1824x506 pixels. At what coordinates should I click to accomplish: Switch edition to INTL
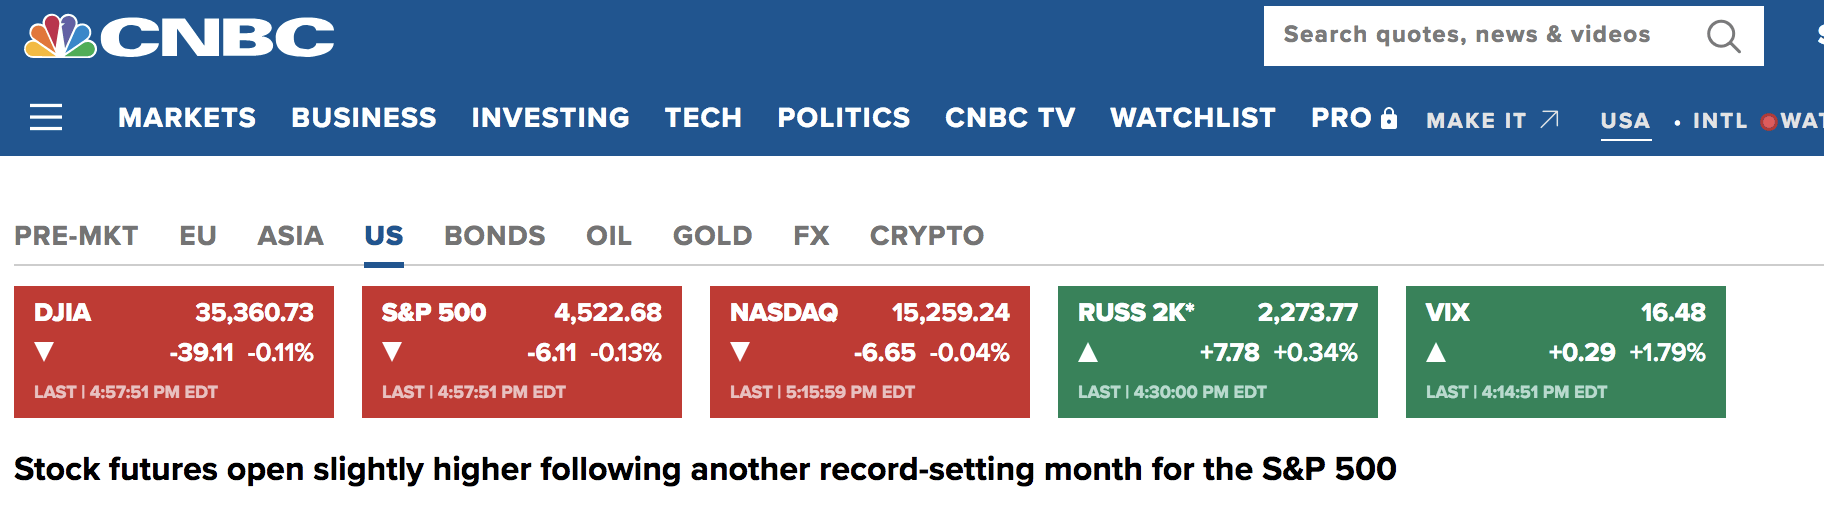point(1719,121)
